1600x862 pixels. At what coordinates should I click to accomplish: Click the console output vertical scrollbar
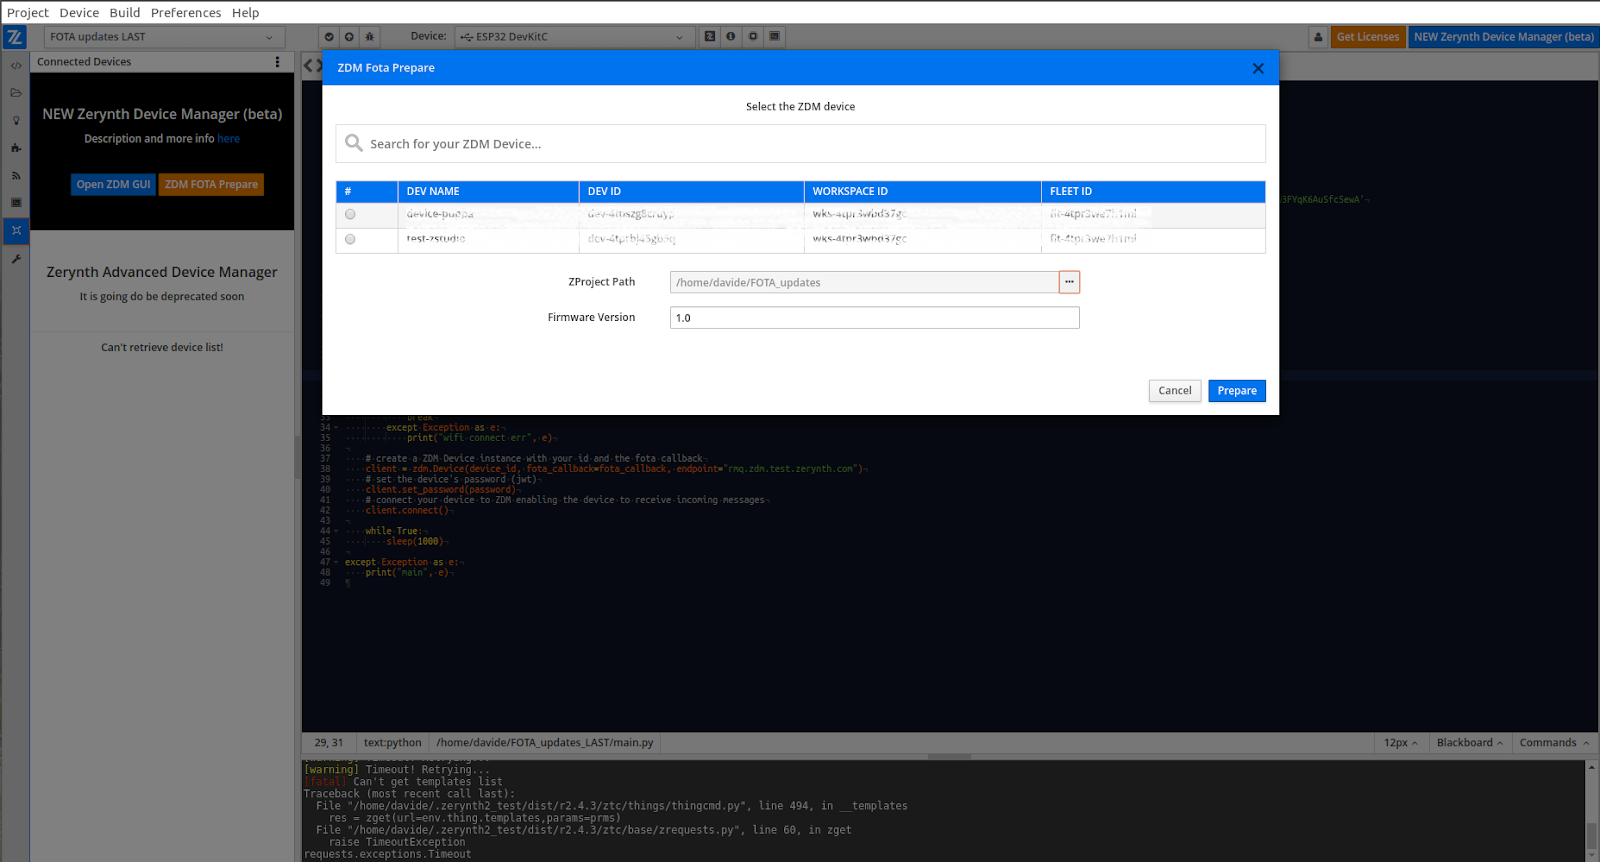[x=1591, y=810]
